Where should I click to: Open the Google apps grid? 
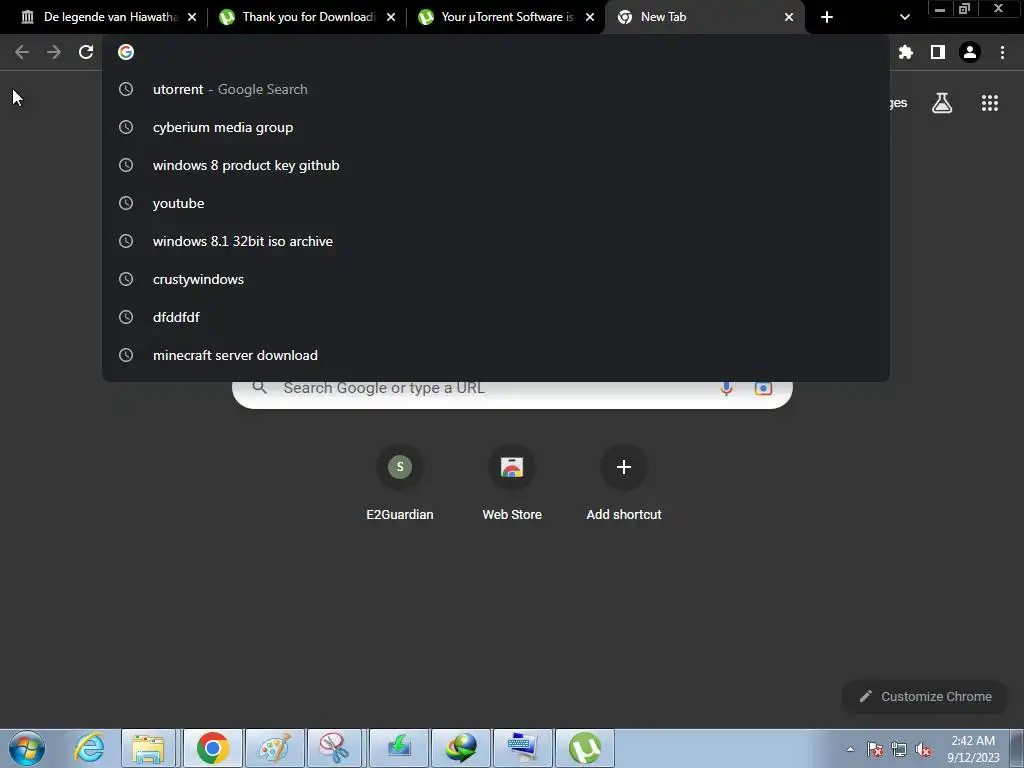(x=990, y=103)
